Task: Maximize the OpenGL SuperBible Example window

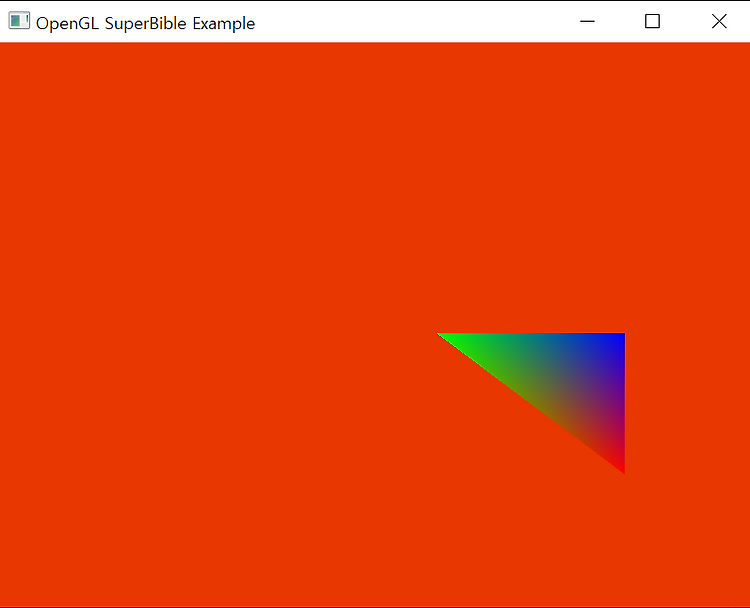Action: pyautogui.click(x=652, y=22)
